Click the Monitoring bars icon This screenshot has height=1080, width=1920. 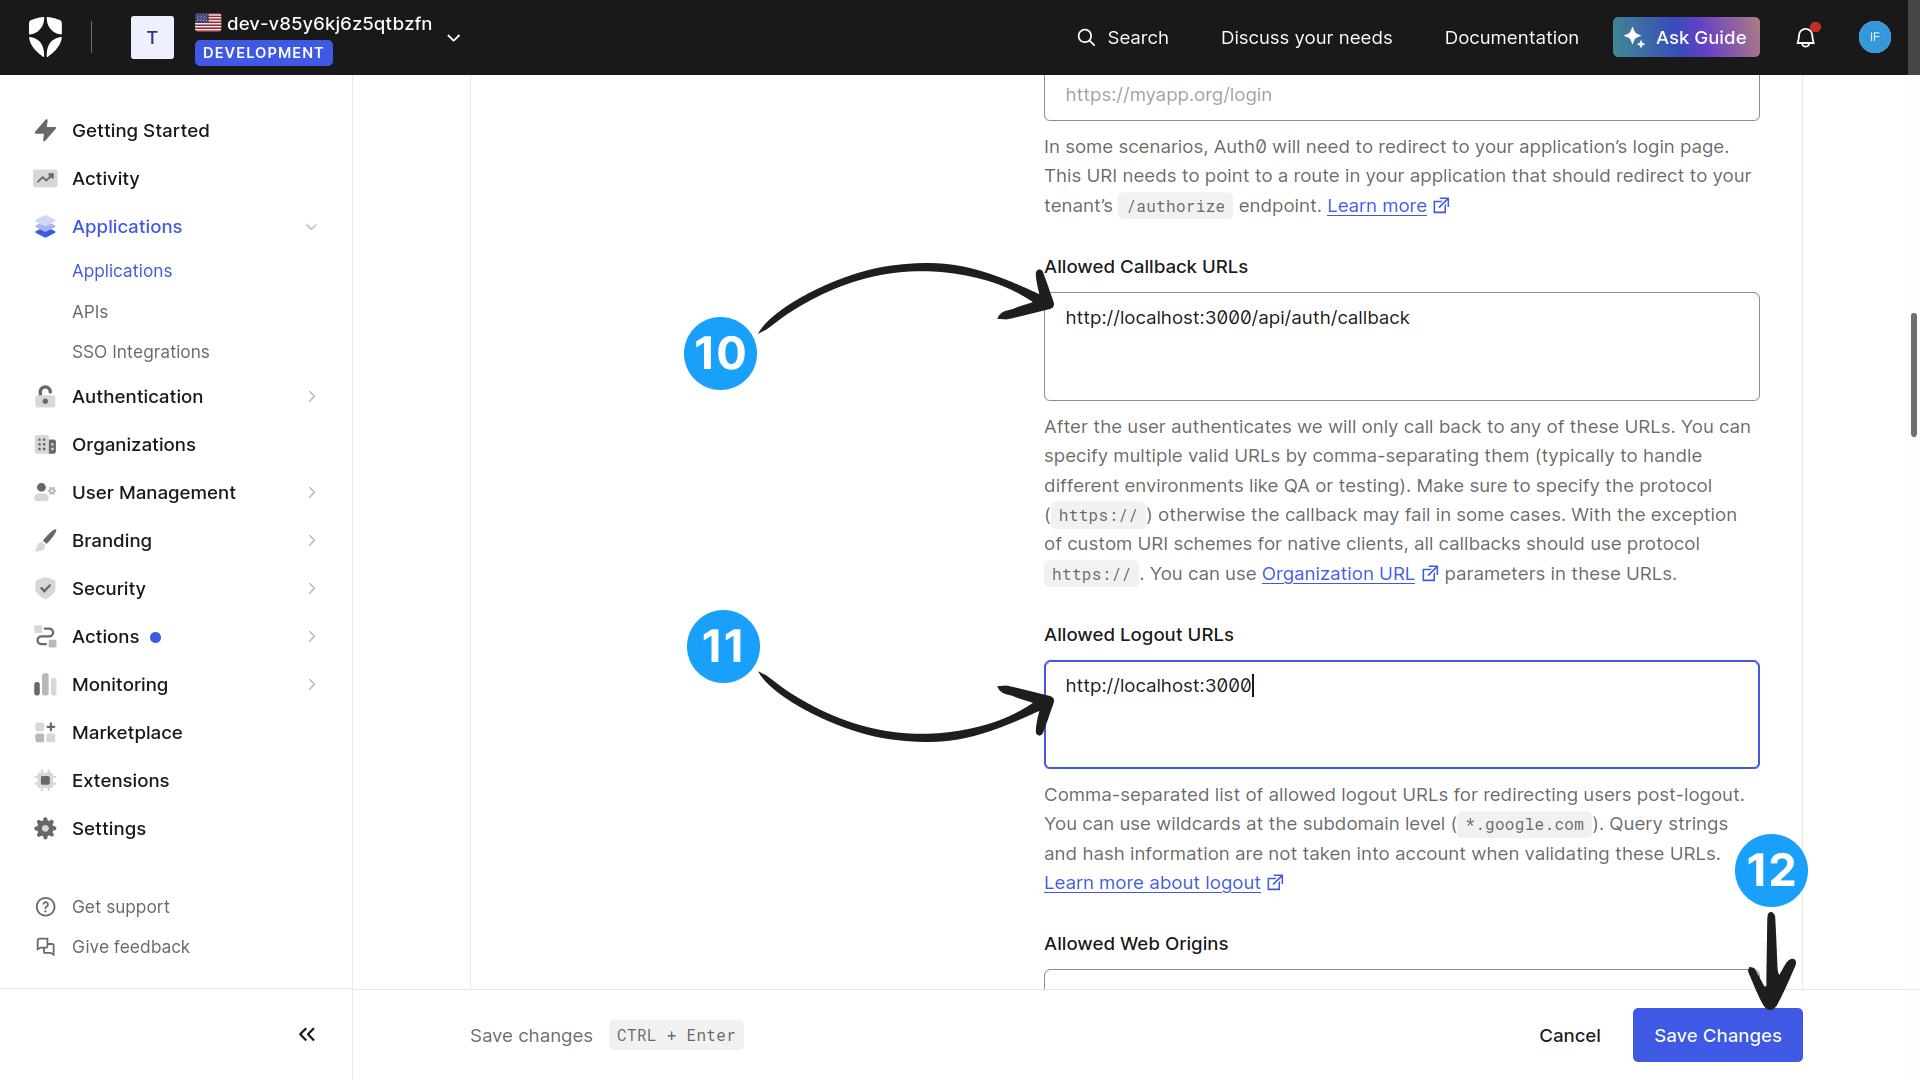pyautogui.click(x=45, y=684)
